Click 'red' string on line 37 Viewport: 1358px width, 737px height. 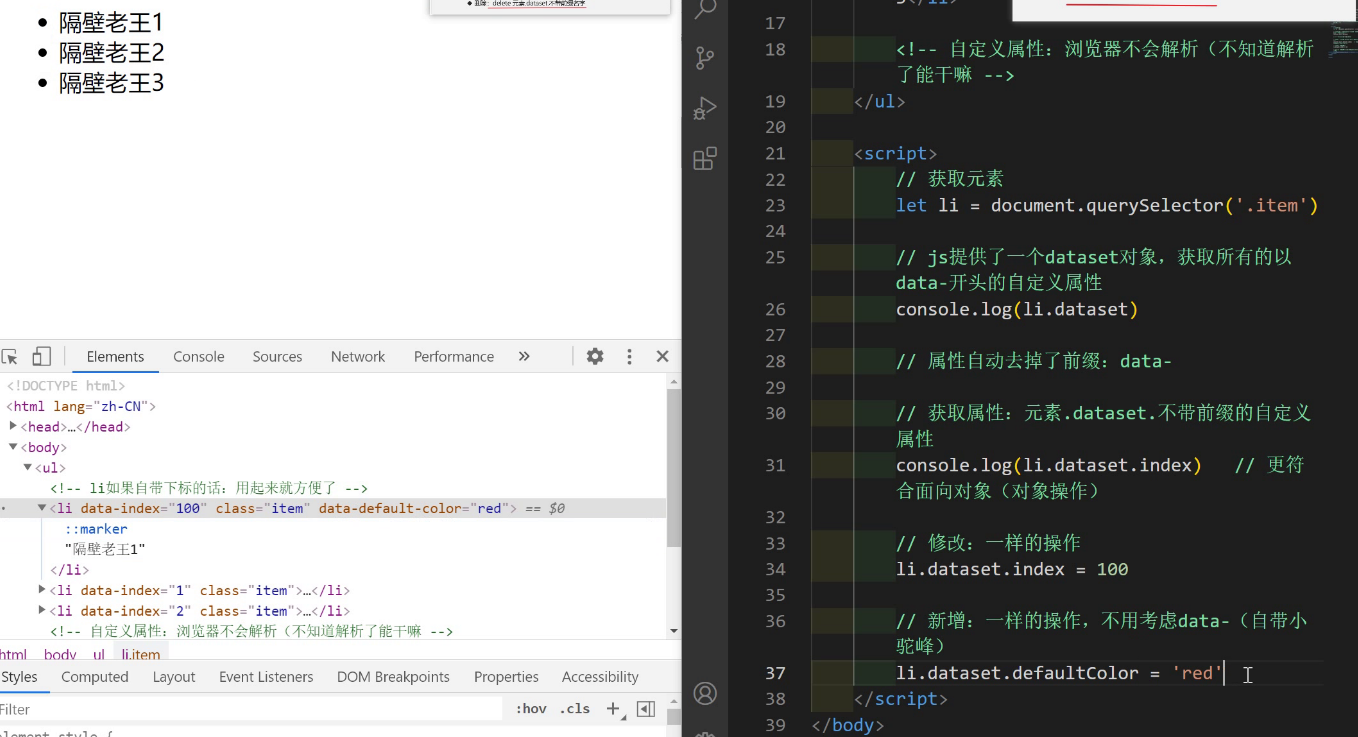pos(1197,673)
